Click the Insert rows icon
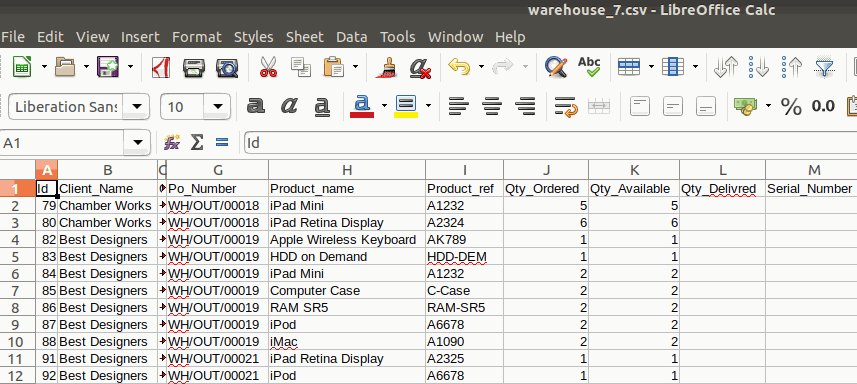Viewport: 857px width, 384px height. click(629, 67)
